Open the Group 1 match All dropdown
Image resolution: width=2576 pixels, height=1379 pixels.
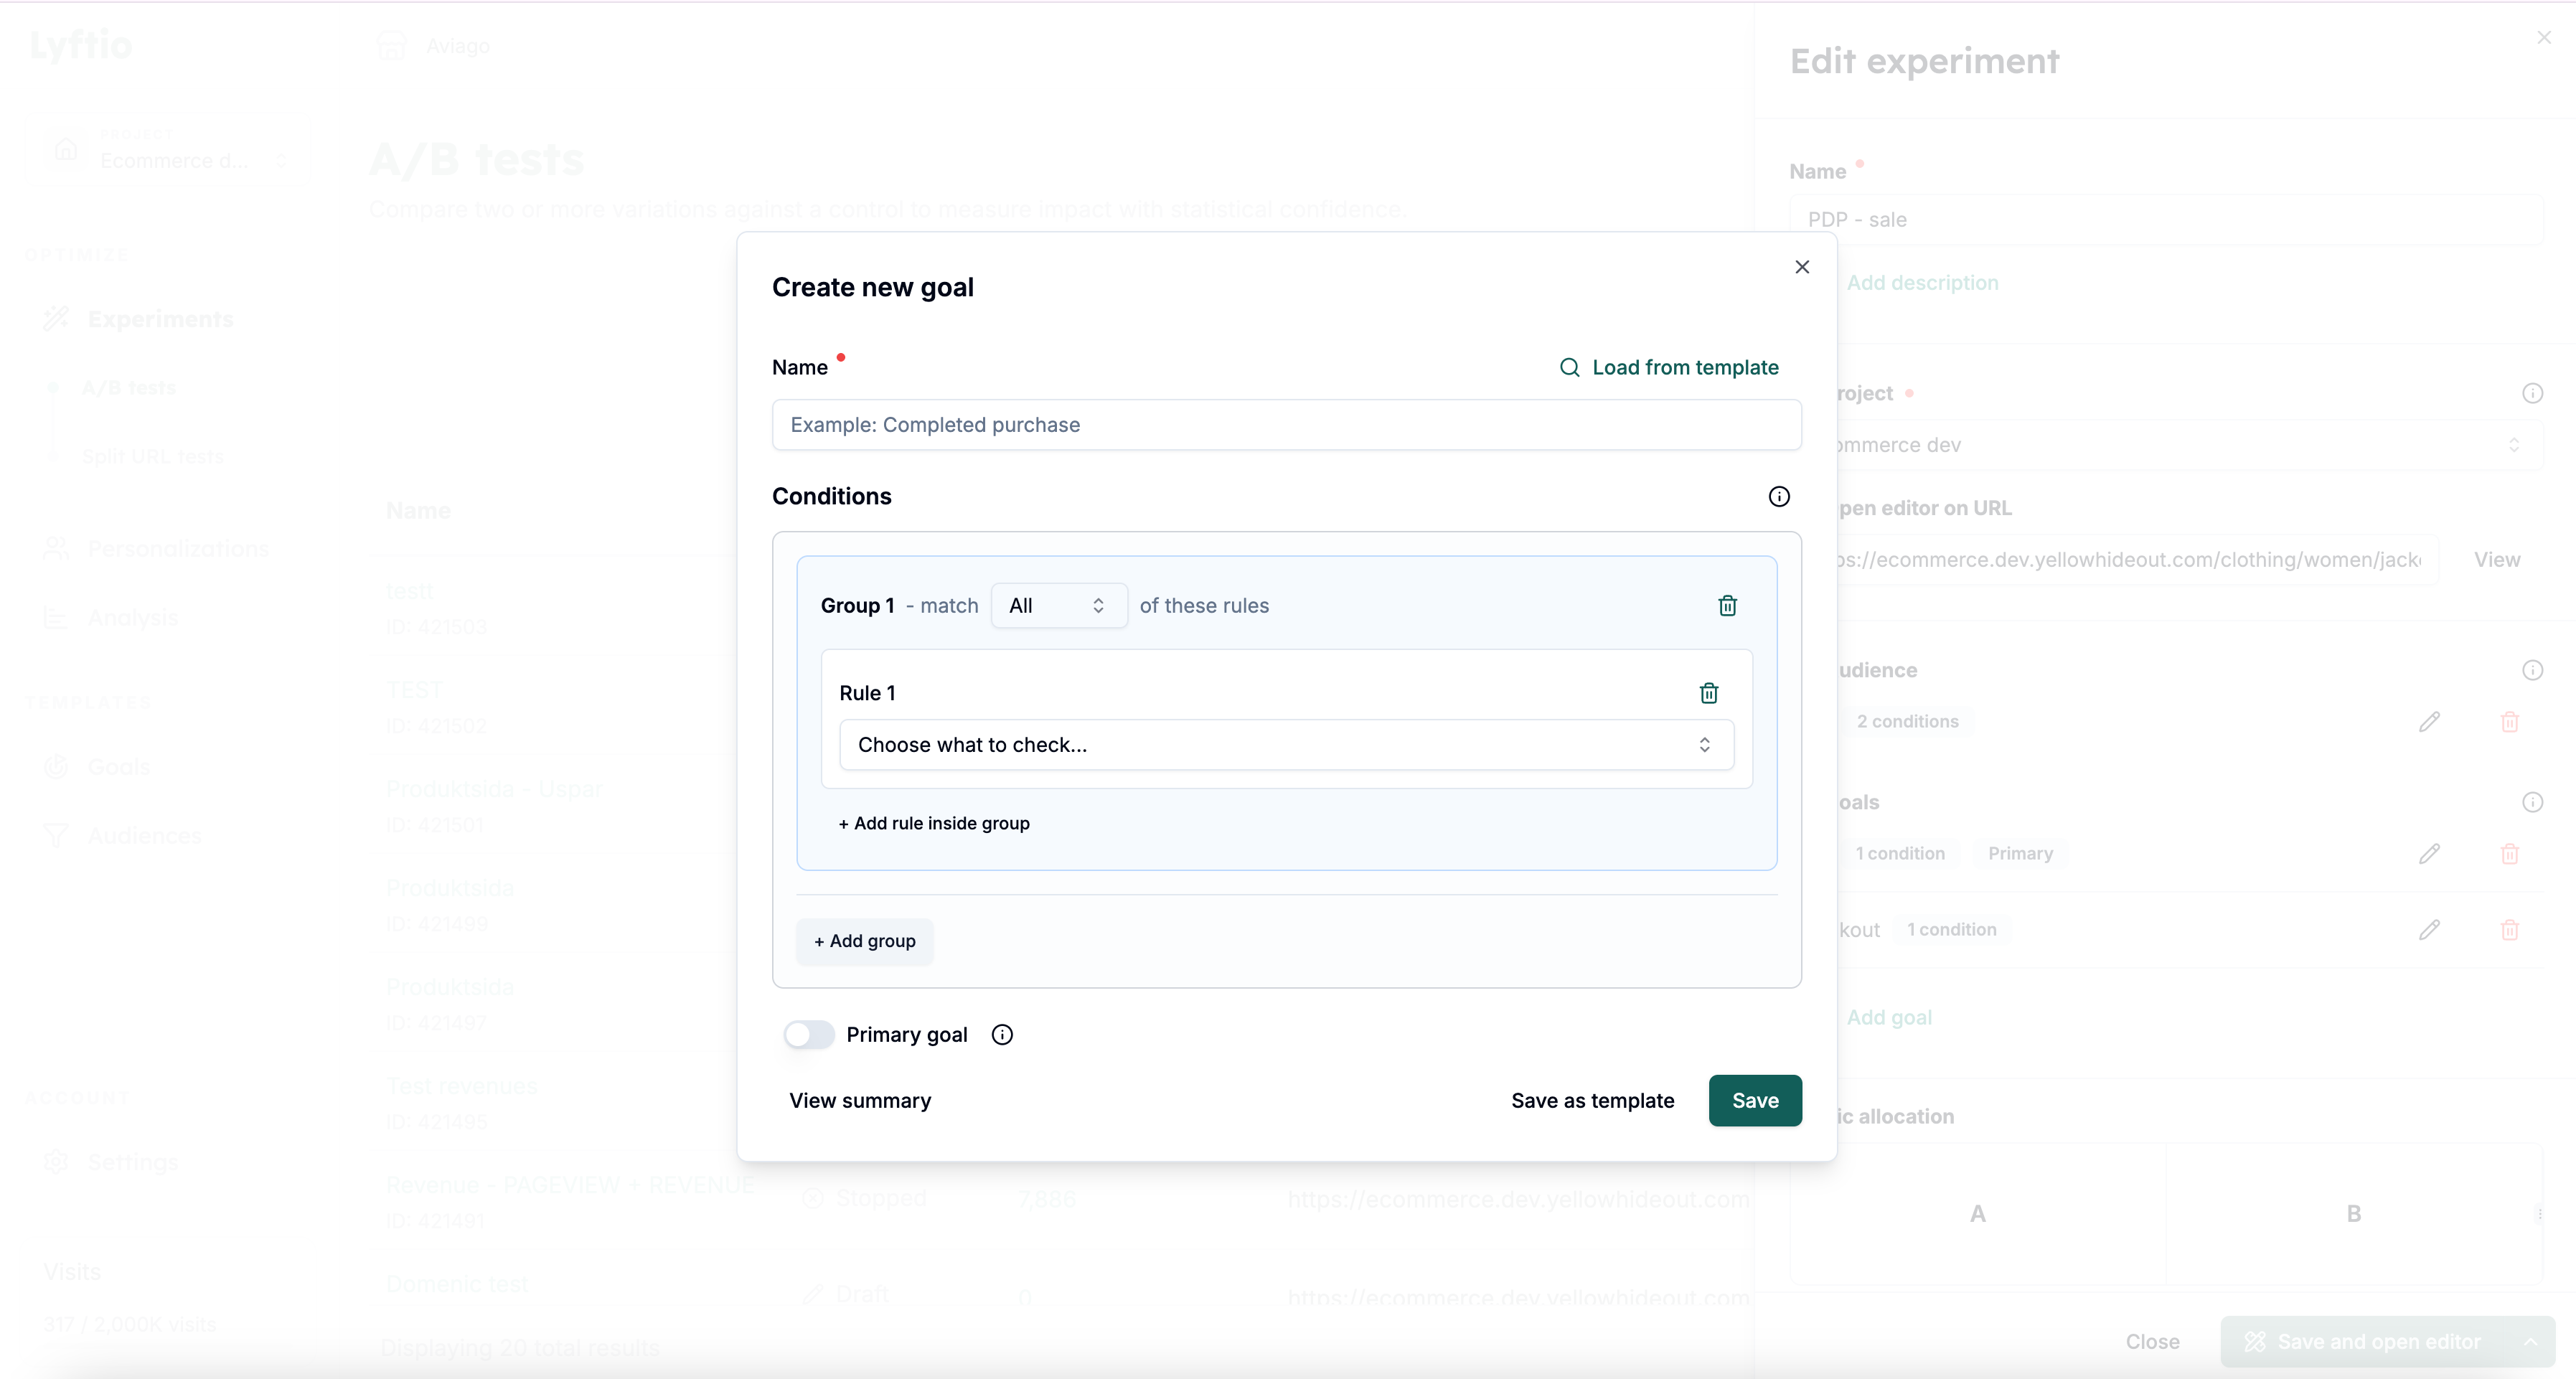pos(1058,605)
